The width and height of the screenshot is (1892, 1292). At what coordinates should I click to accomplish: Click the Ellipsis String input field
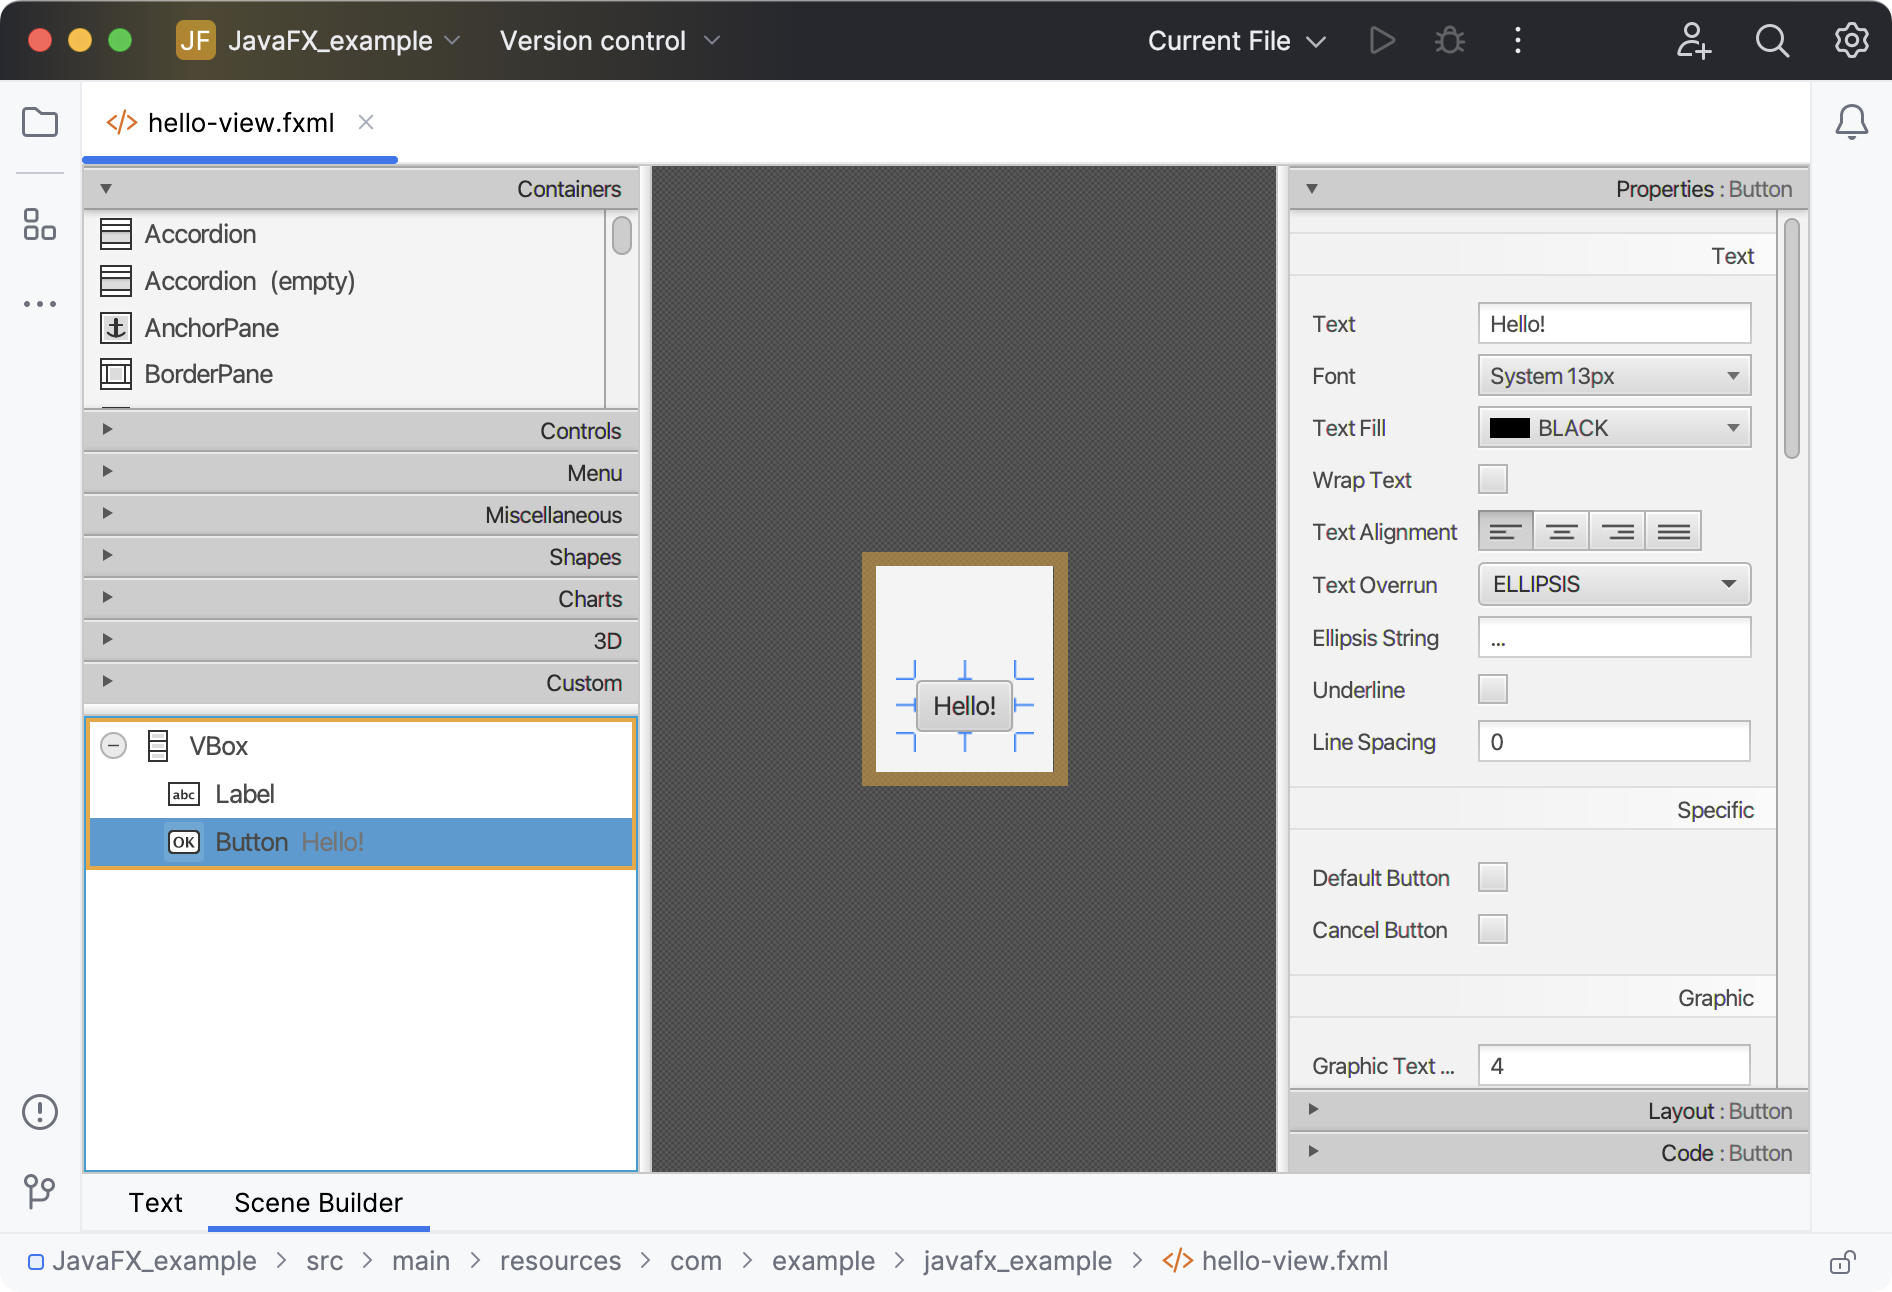click(1613, 637)
